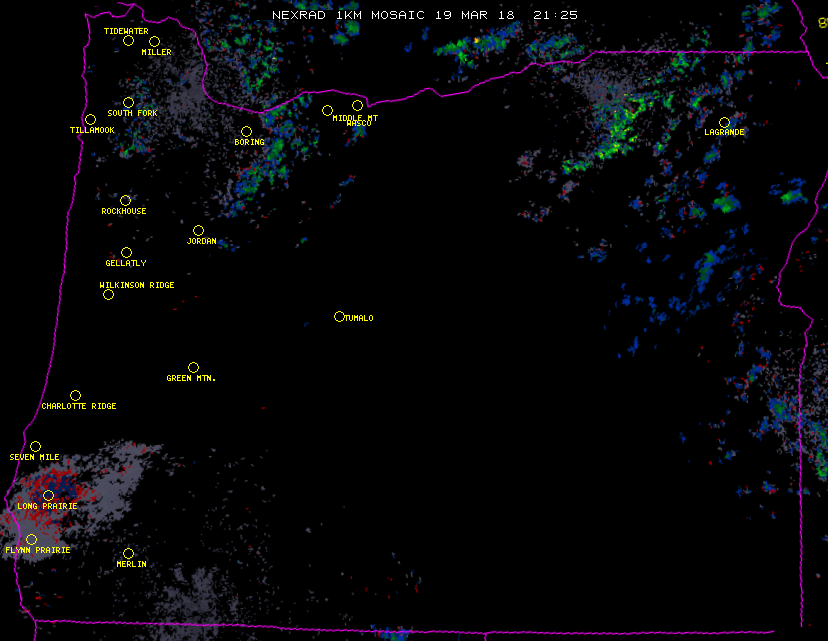Select the Tillamook station circle marker
Viewport: 828px width, 641px height.
(x=90, y=120)
